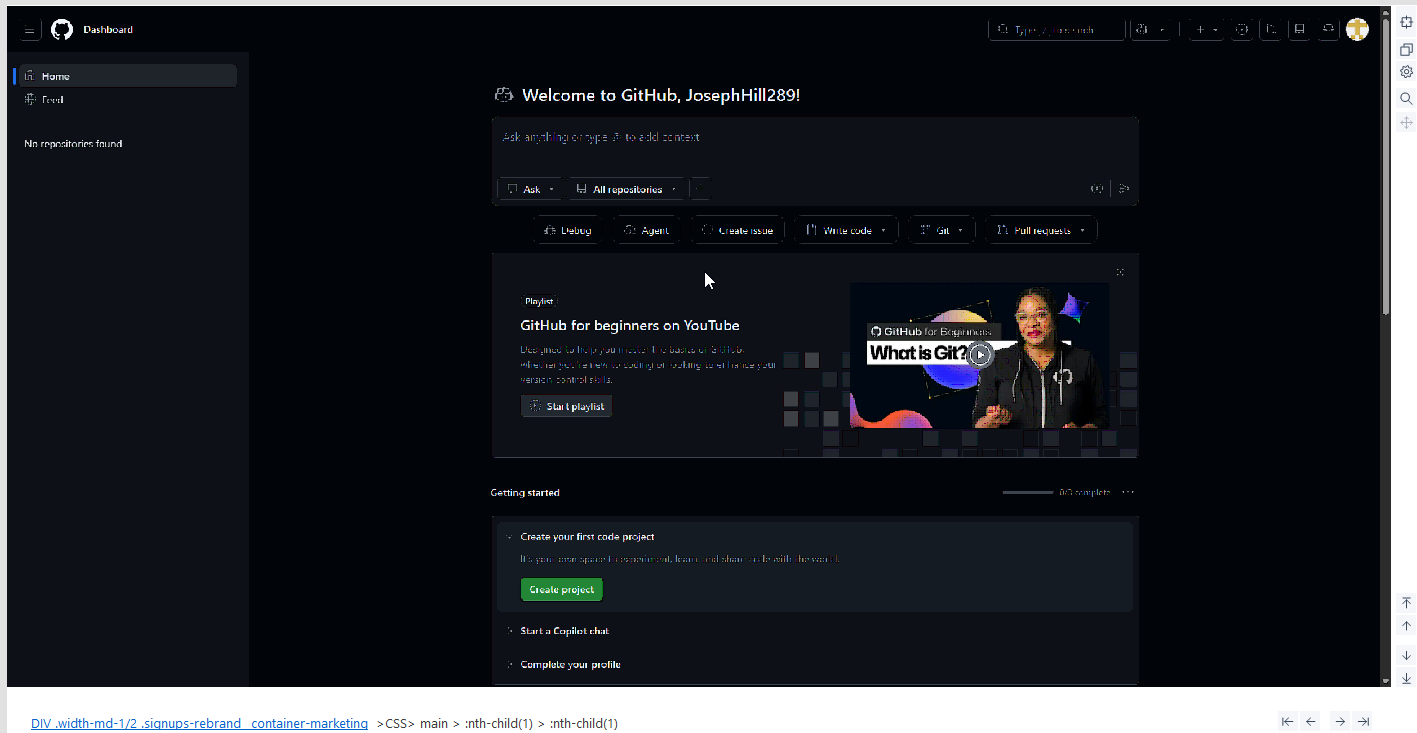Dismiss the playlist card with X
Image resolution: width=1417 pixels, height=733 pixels.
pos(1120,272)
